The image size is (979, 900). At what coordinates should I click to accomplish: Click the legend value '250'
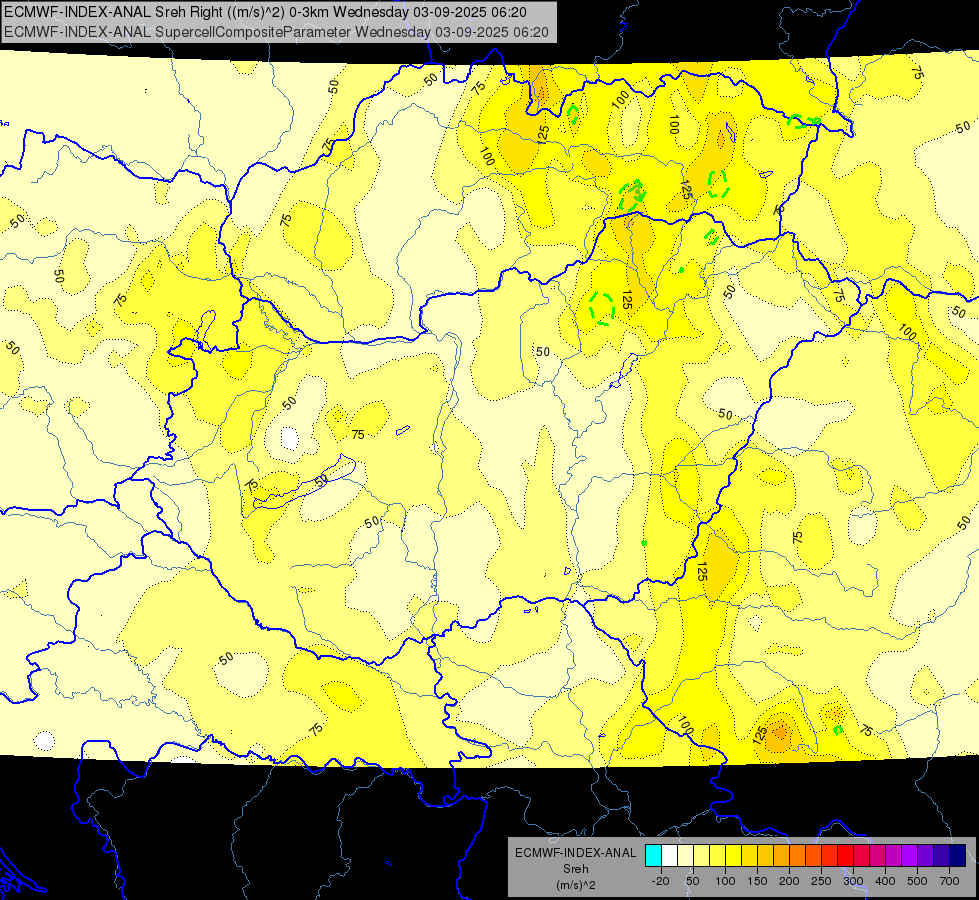821,881
